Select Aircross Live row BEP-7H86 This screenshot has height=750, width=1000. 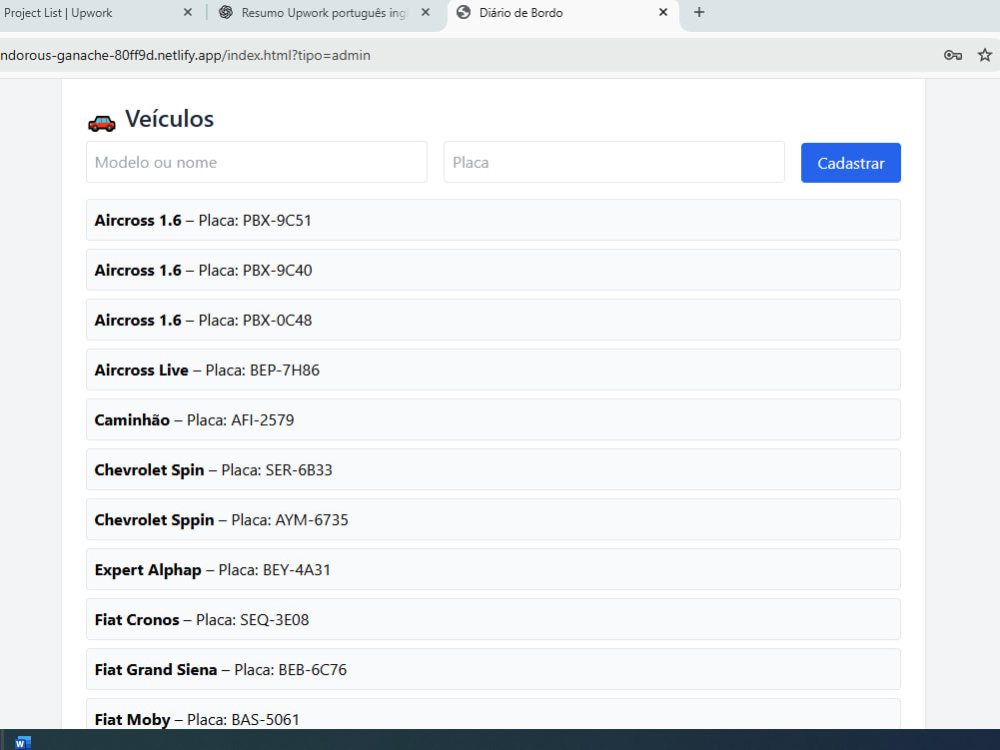(493, 370)
